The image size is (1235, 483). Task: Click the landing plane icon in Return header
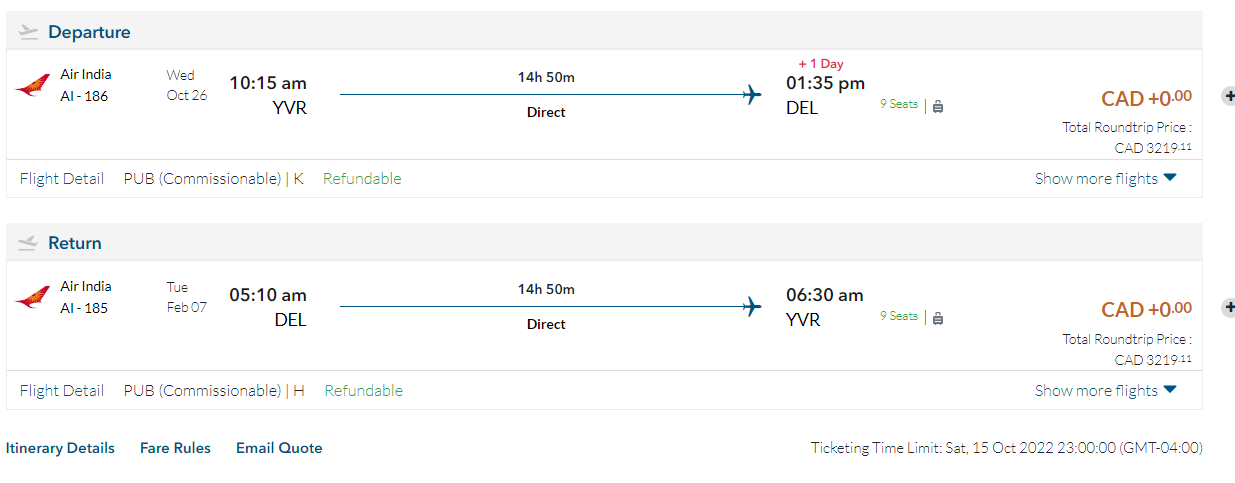(28, 243)
